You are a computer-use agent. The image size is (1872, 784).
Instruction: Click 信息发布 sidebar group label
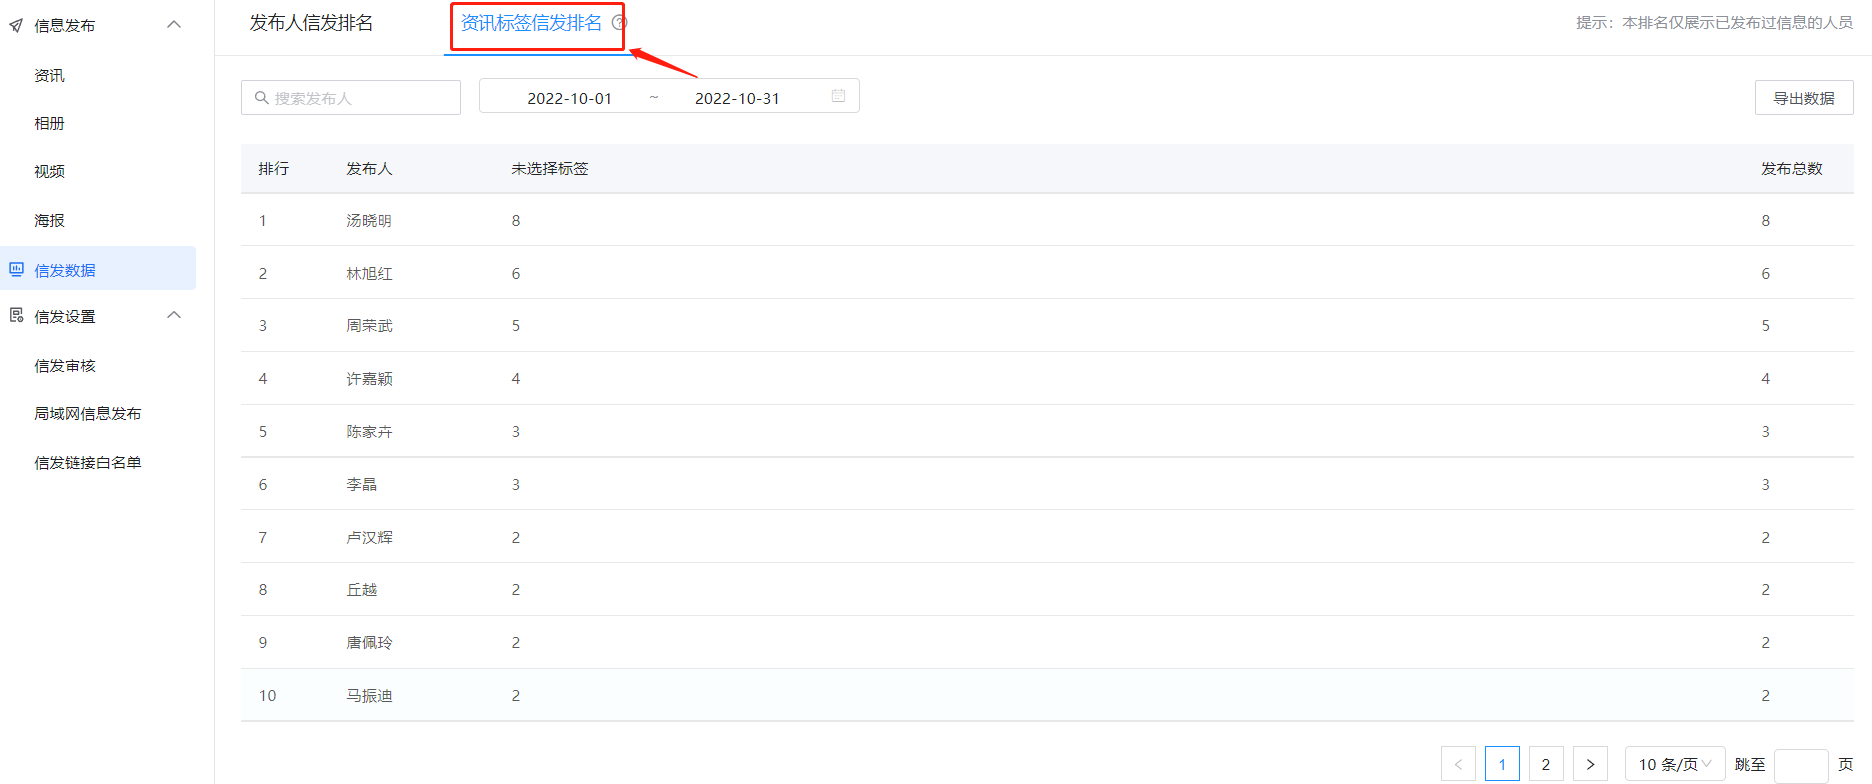point(65,26)
